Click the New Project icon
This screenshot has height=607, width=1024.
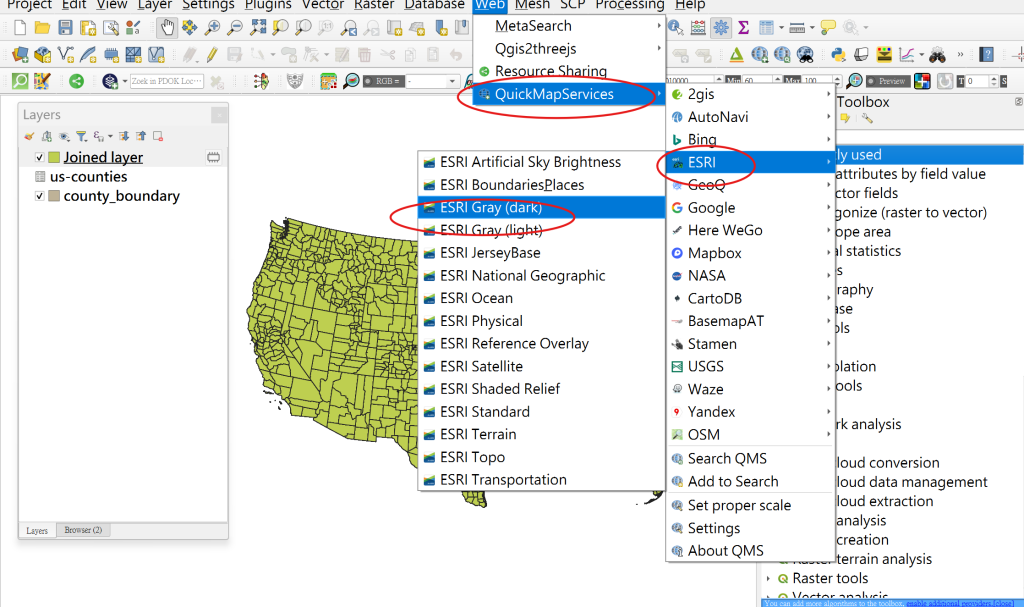click(20, 27)
